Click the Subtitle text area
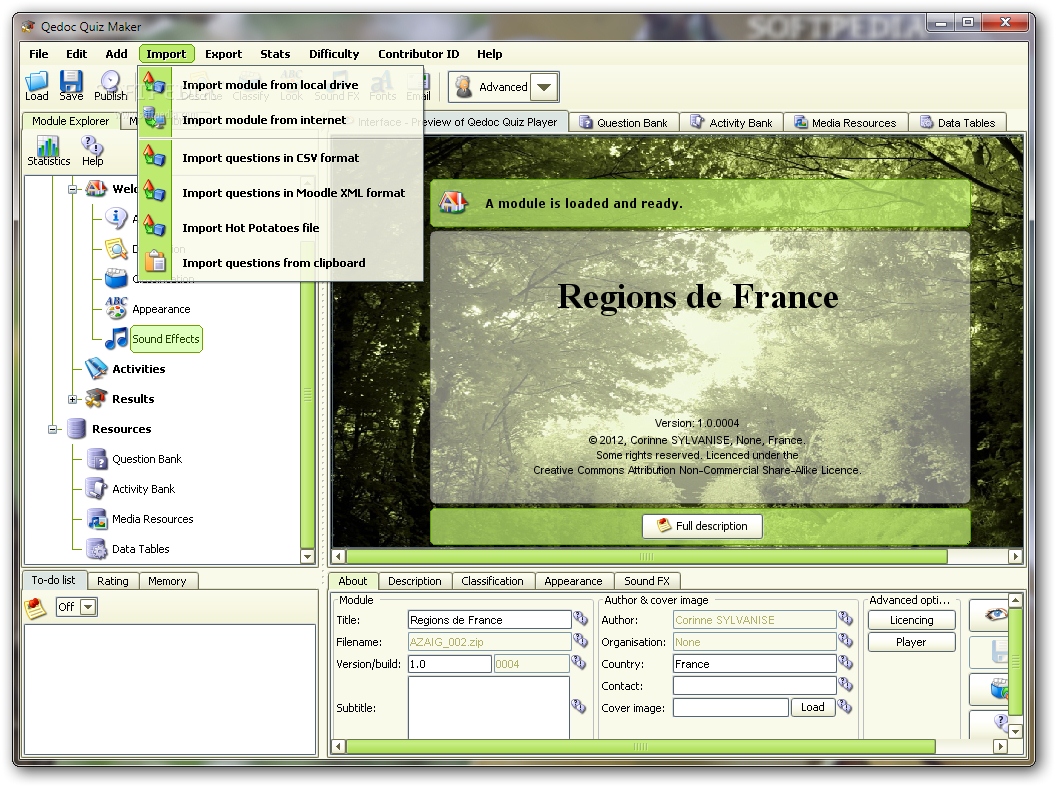1056x787 pixels. [x=489, y=707]
